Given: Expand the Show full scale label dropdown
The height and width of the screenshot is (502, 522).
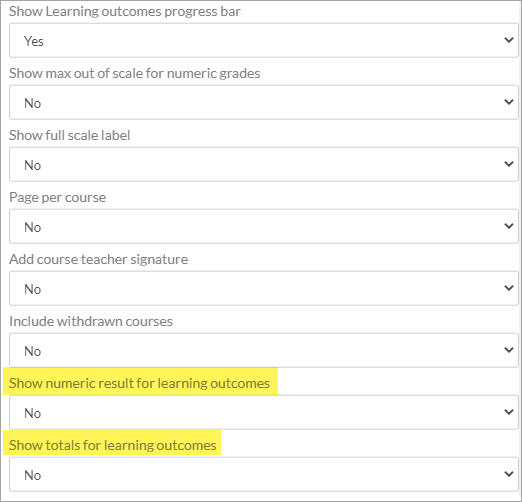Looking at the screenshot, I should point(264,164).
